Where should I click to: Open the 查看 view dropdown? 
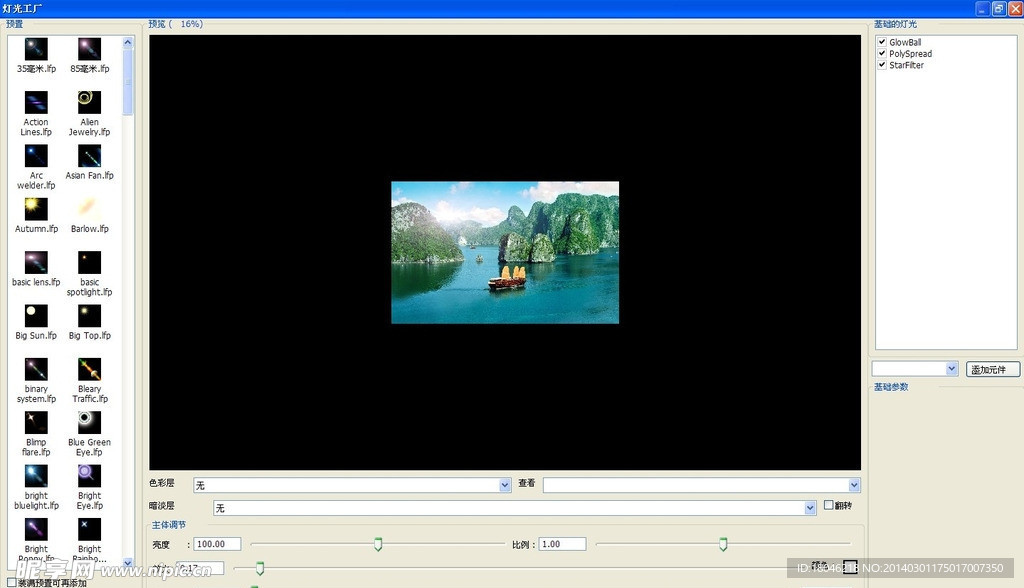[854, 485]
